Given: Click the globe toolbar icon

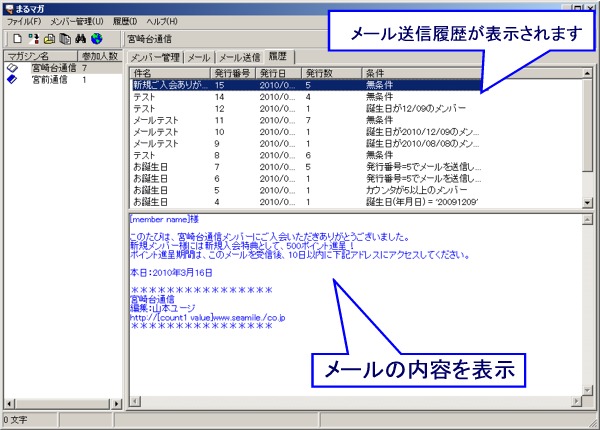Looking at the screenshot, I should point(97,38).
